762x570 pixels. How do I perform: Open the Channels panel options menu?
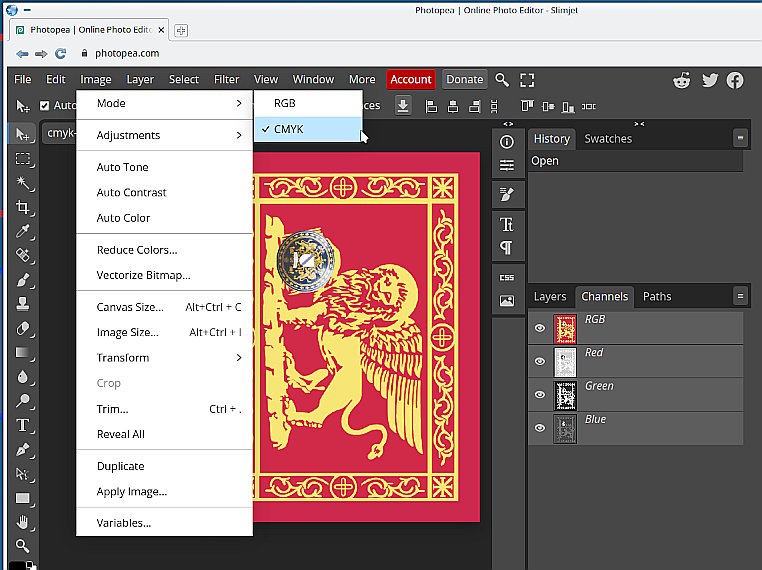click(740, 296)
